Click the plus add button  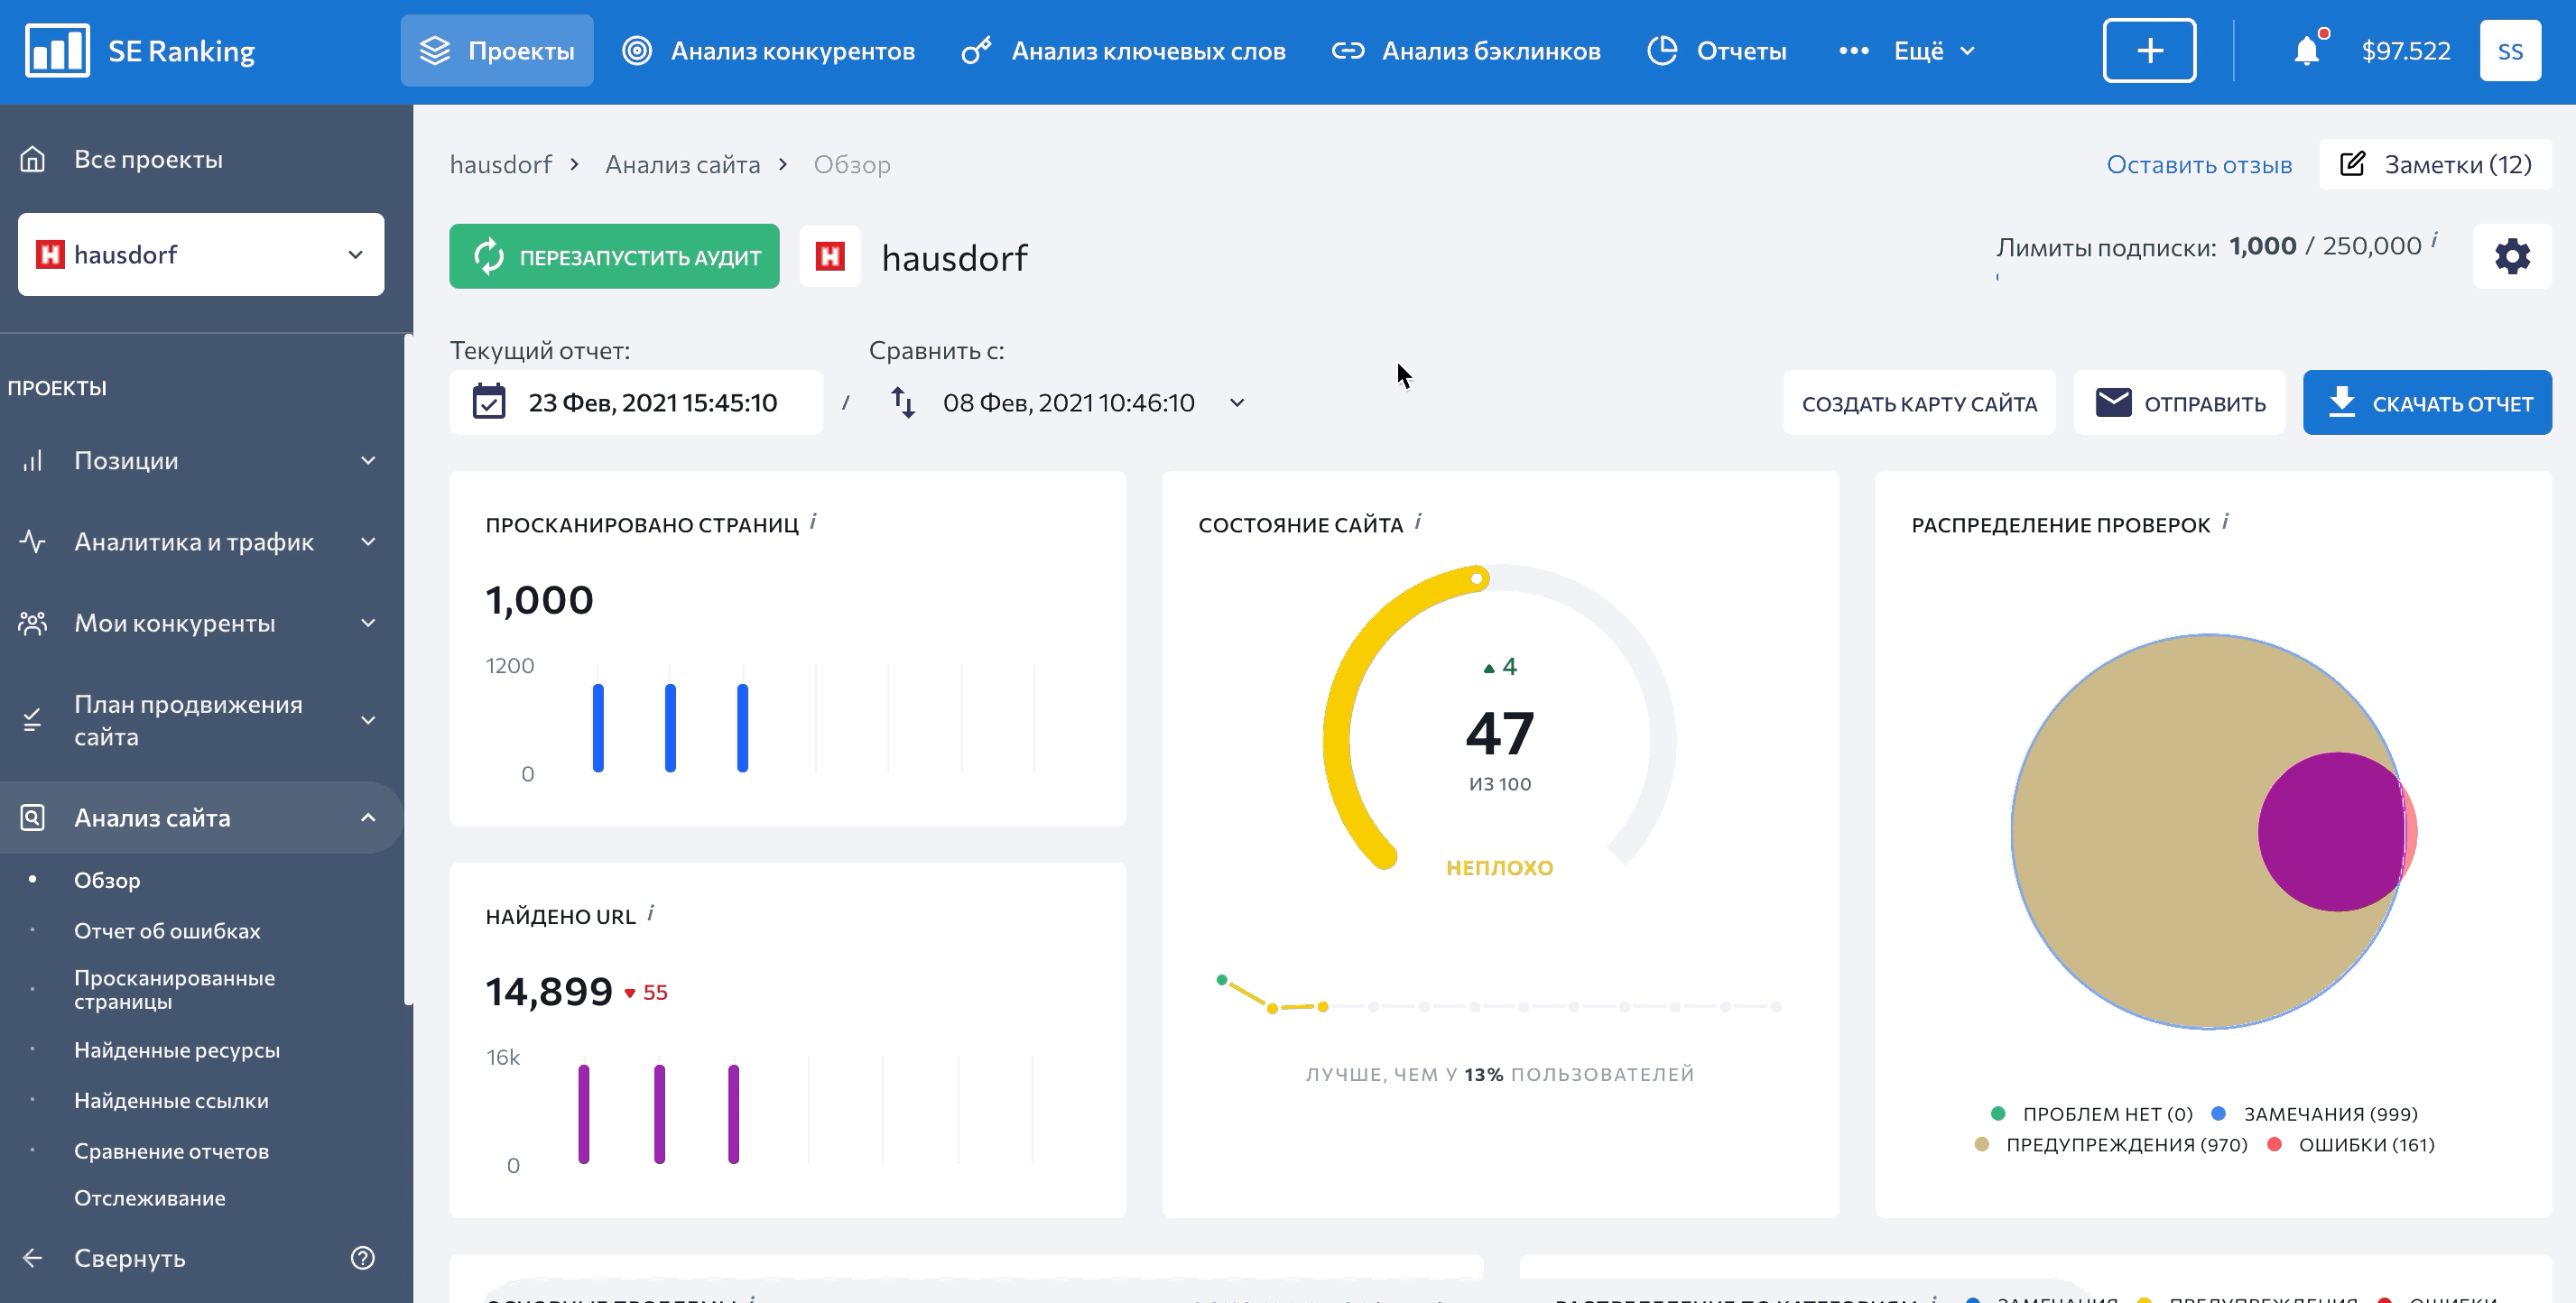(2149, 50)
